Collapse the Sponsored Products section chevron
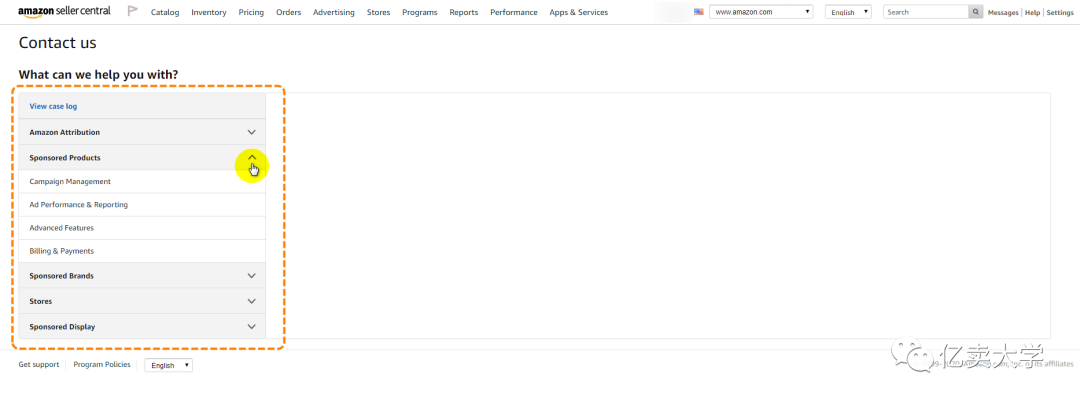 252,158
